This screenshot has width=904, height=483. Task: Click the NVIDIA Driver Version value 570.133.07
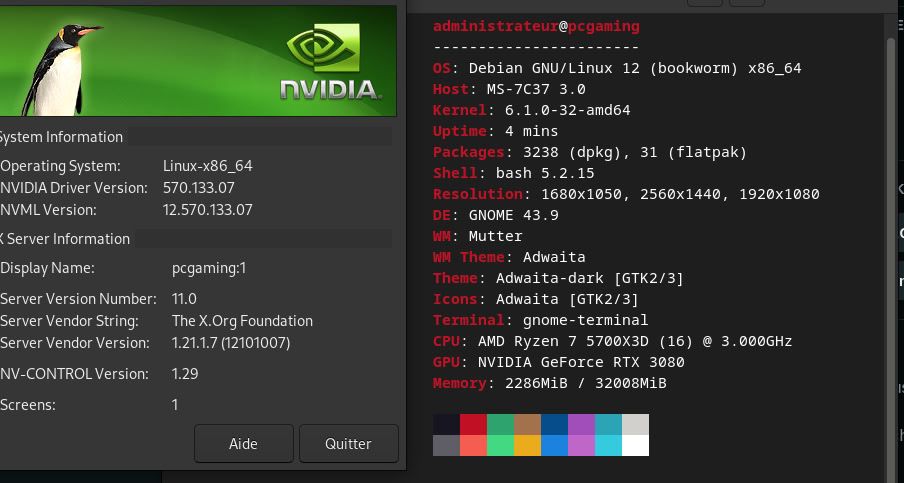coord(199,188)
